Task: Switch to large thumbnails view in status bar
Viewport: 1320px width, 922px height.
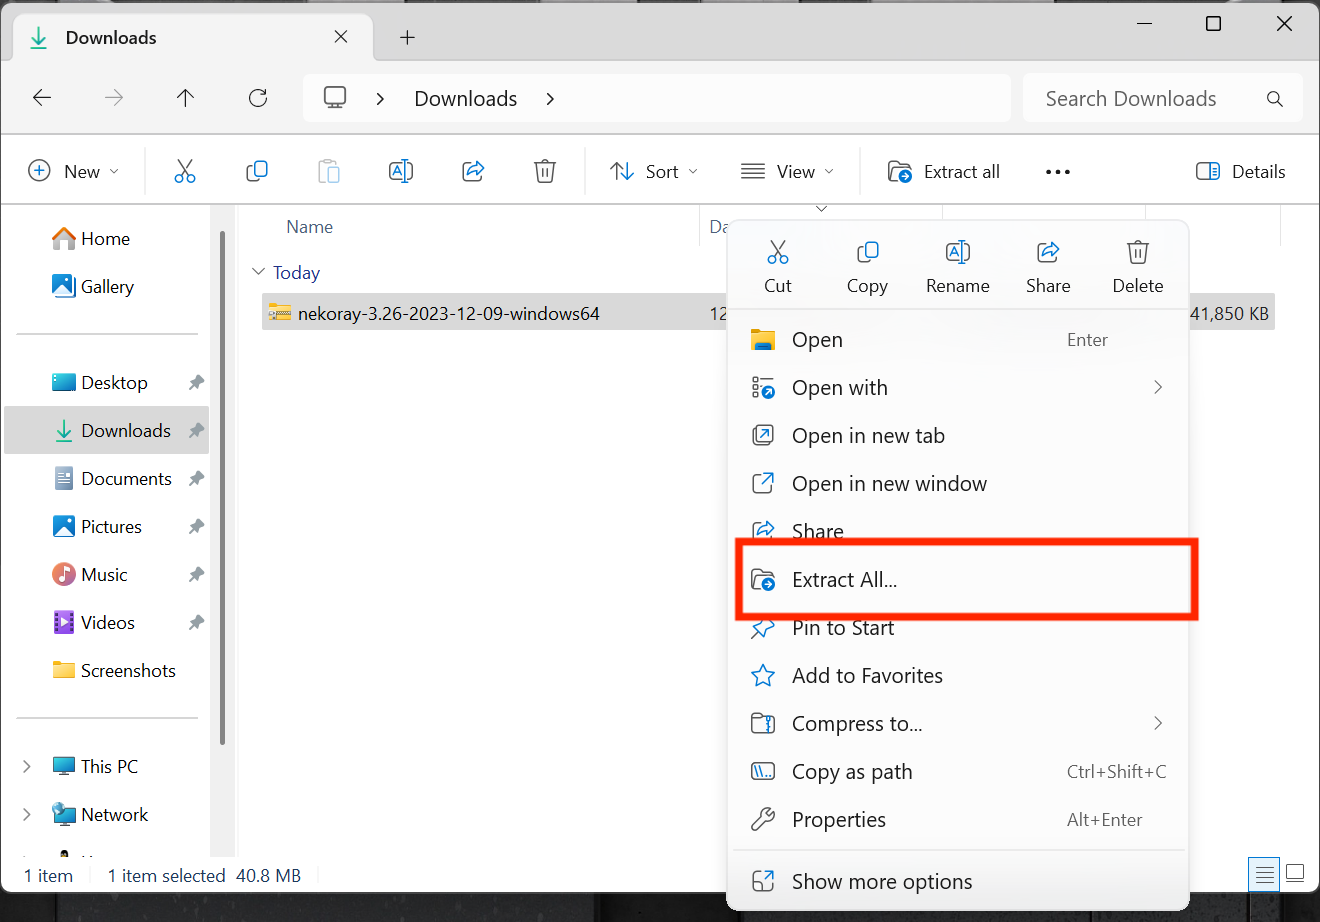Action: pos(1295,874)
